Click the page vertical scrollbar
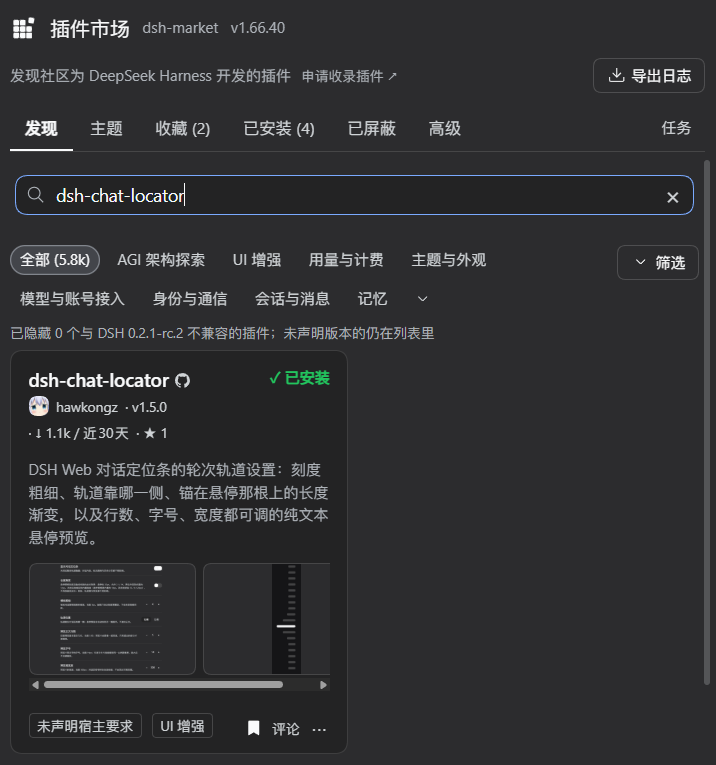The width and height of the screenshot is (716, 765). coord(707,423)
